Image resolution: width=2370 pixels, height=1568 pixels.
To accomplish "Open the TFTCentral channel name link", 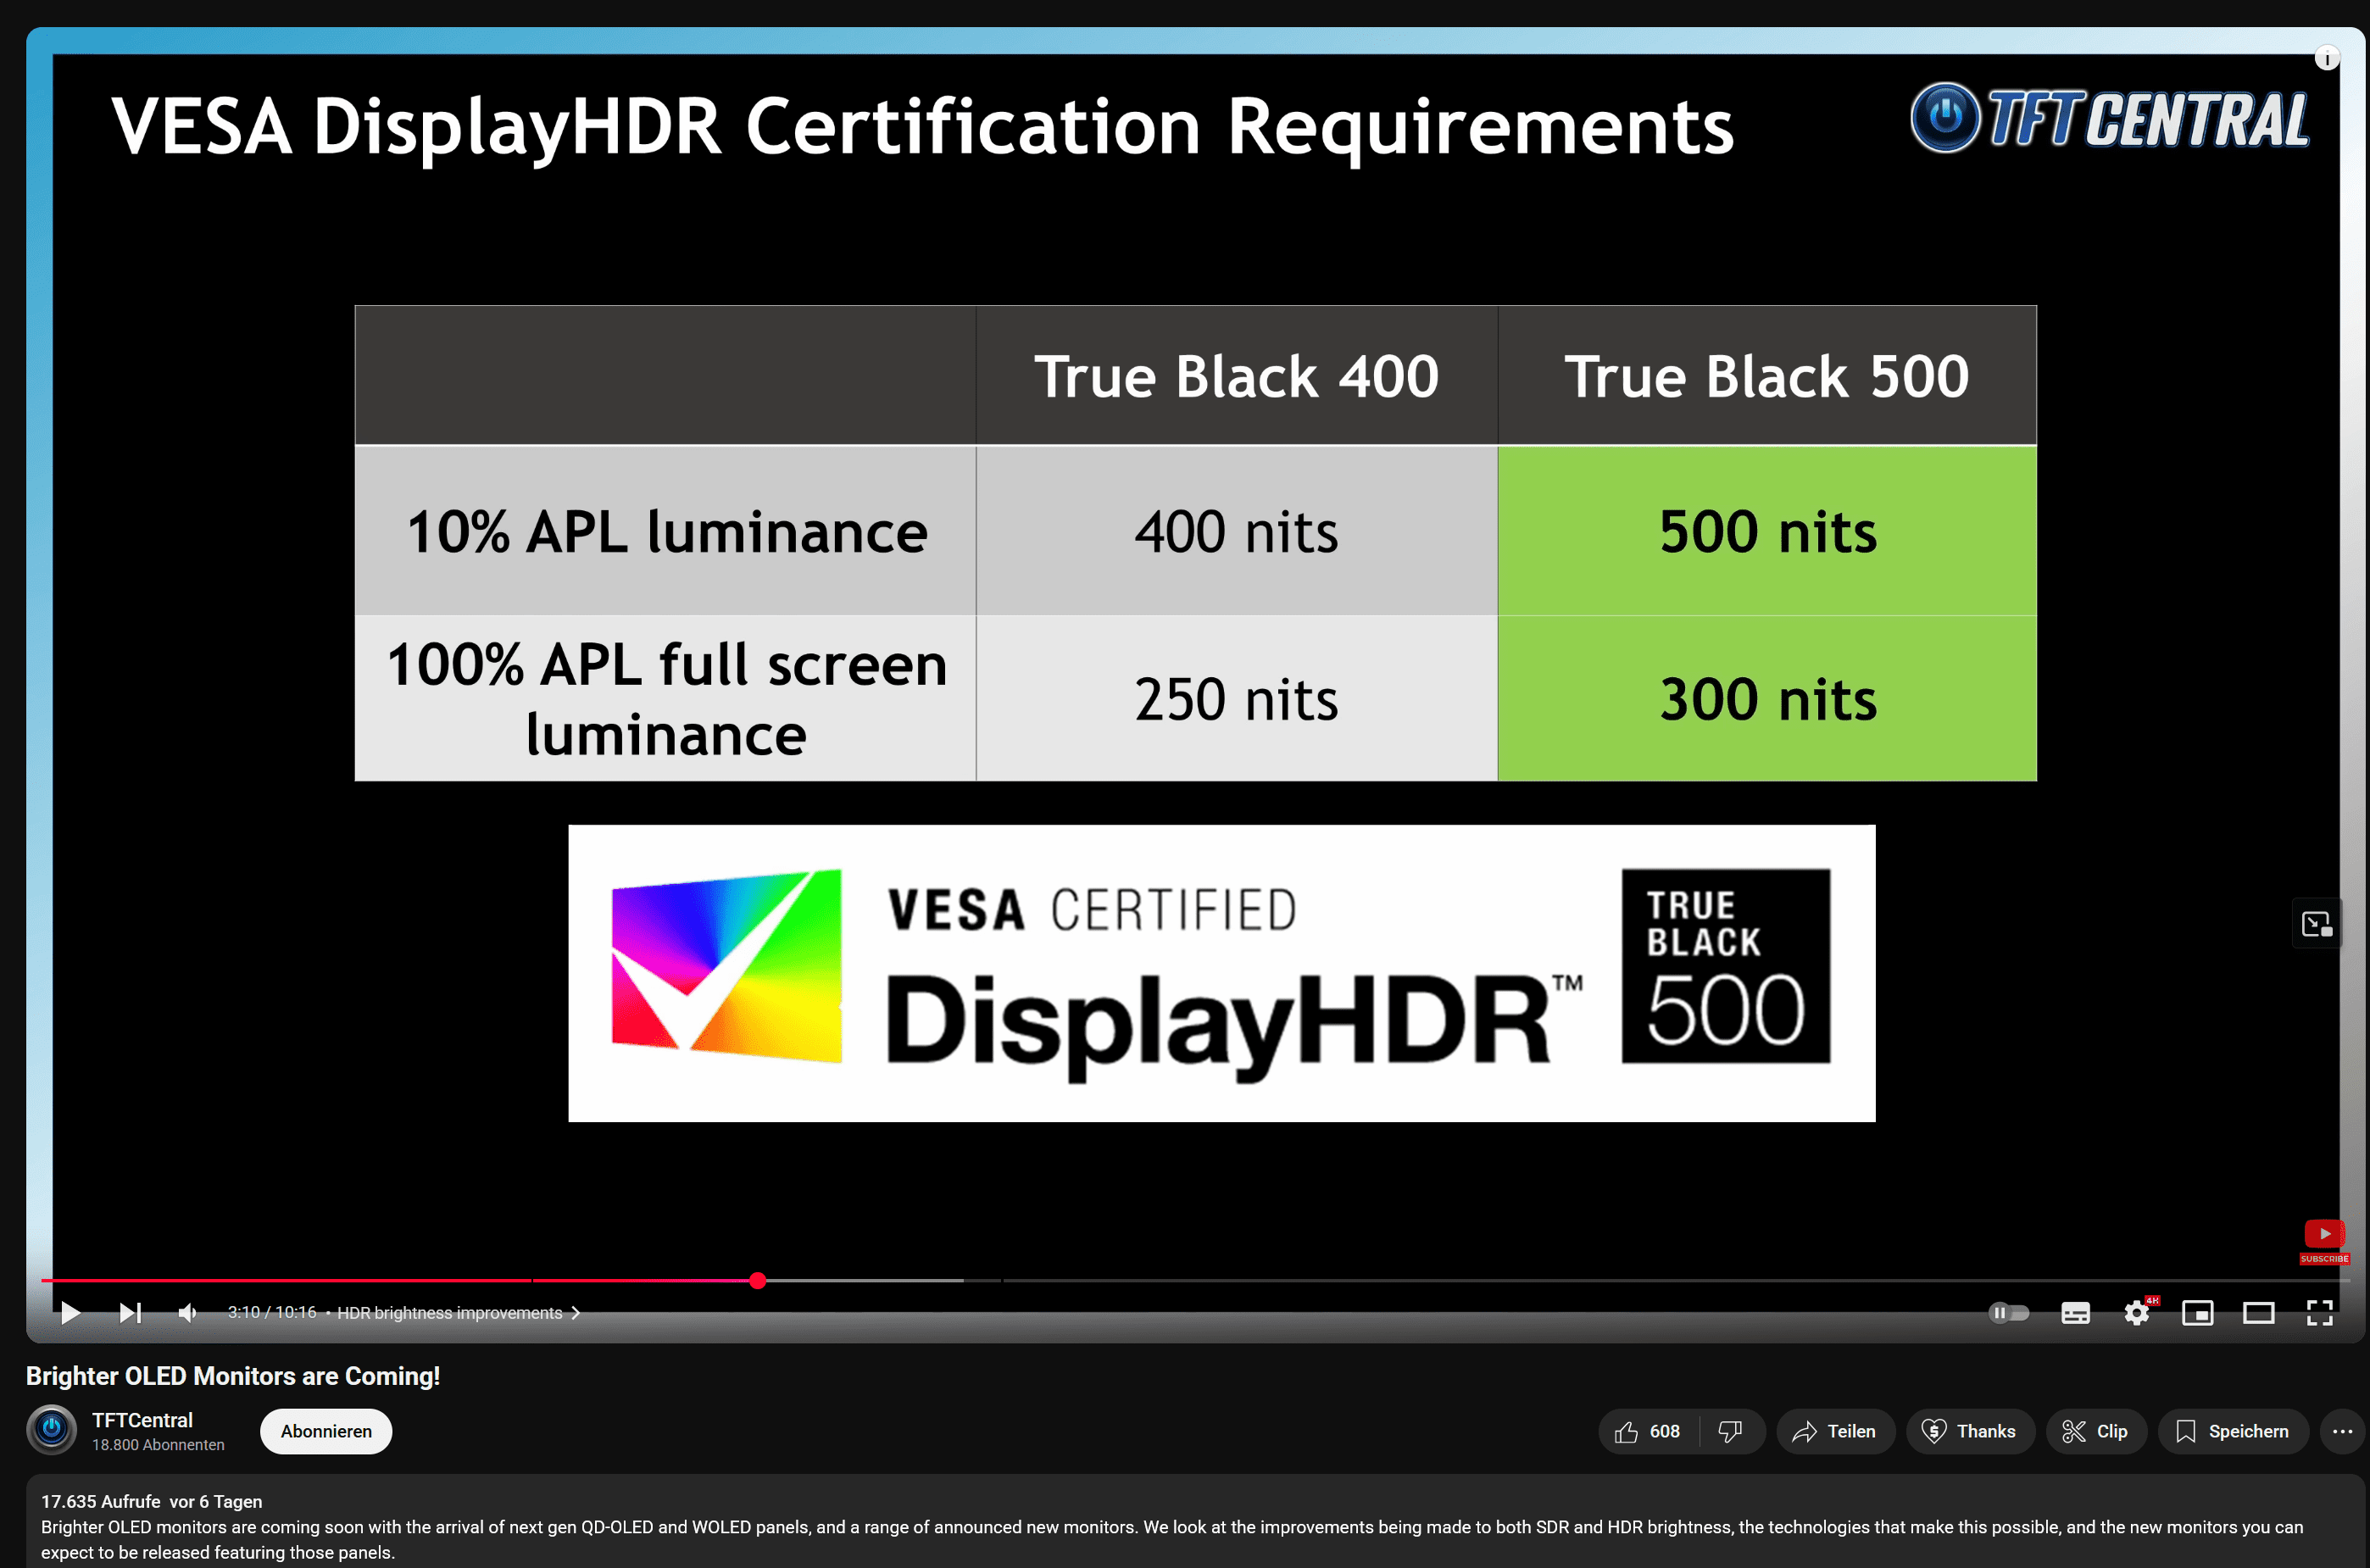I will (x=142, y=1420).
